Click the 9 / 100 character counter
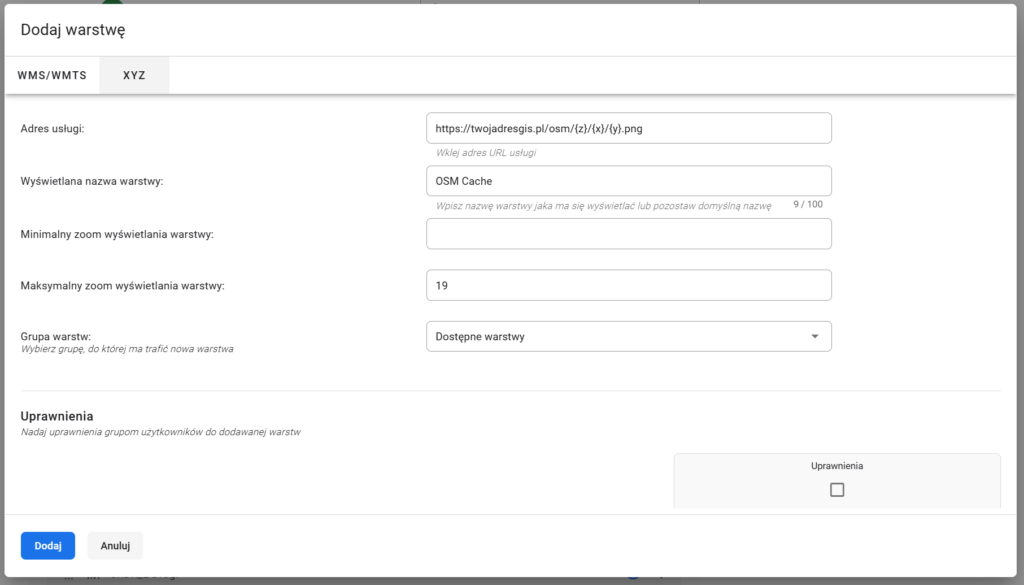 [x=807, y=204]
